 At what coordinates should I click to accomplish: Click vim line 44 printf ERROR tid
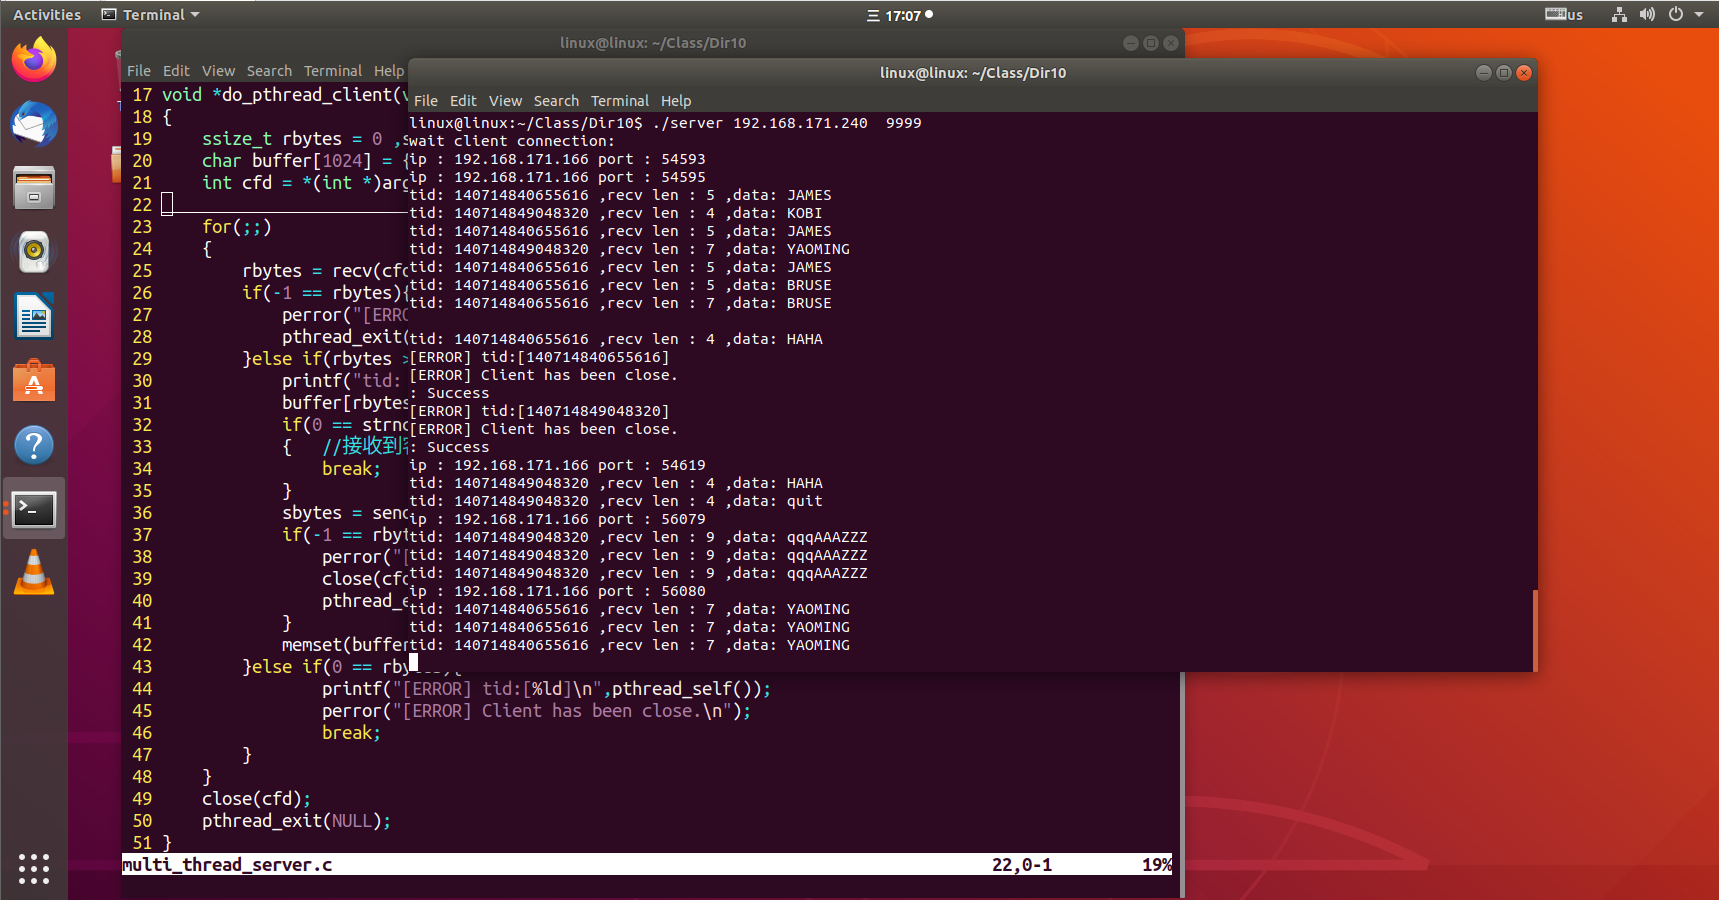pos(546,689)
